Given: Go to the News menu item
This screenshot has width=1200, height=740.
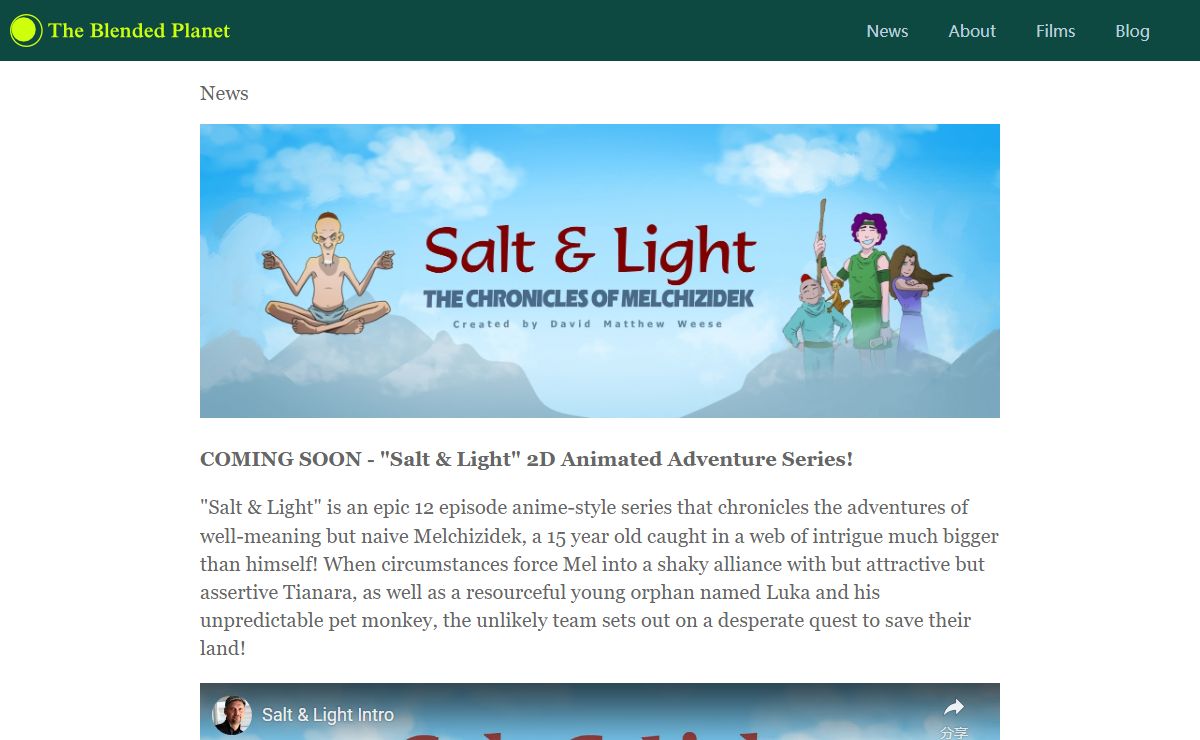Looking at the screenshot, I should (x=887, y=31).
